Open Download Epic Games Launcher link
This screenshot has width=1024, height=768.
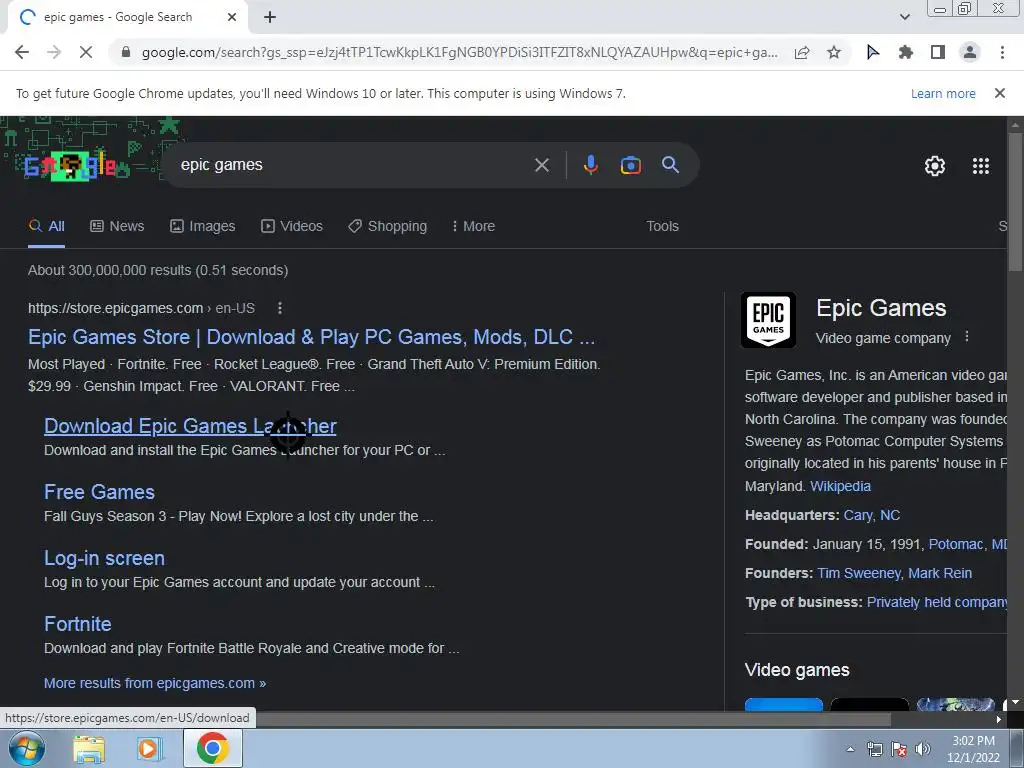(190, 426)
